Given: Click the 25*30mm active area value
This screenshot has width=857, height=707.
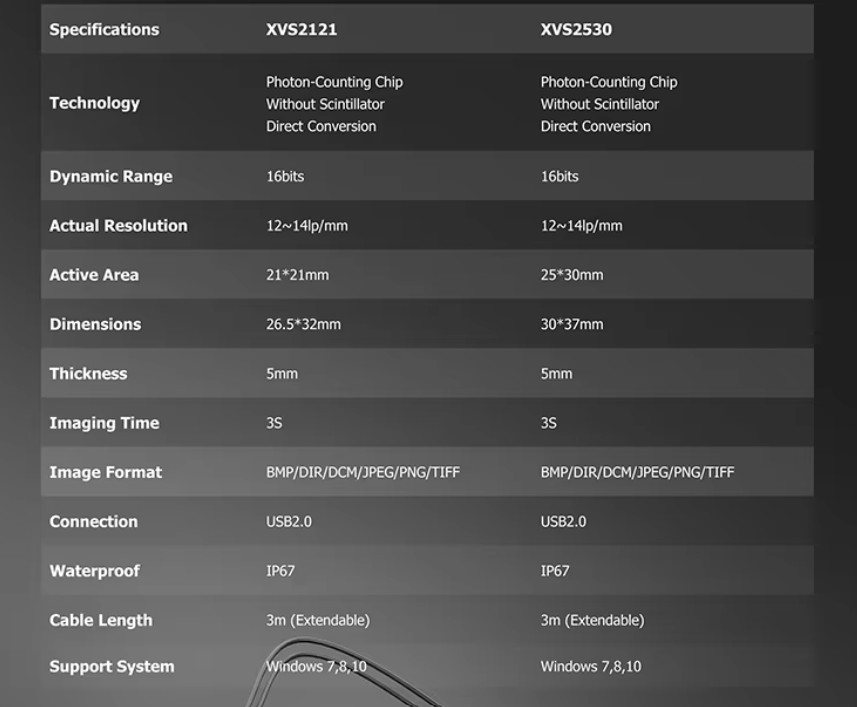Looking at the screenshot, I should pyautogui.click(x=572, y=275).
